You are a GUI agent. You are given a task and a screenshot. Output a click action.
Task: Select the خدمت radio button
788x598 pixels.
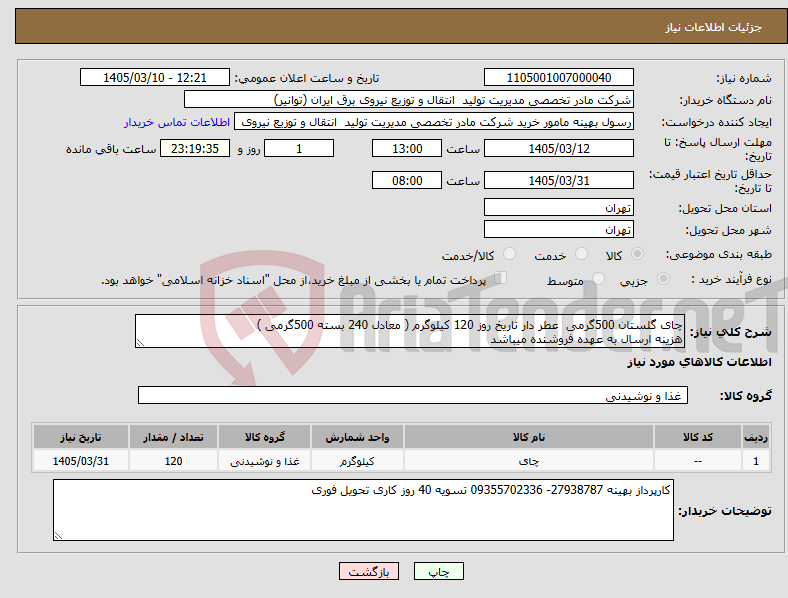pyautogui.click(x=581, y=254)
